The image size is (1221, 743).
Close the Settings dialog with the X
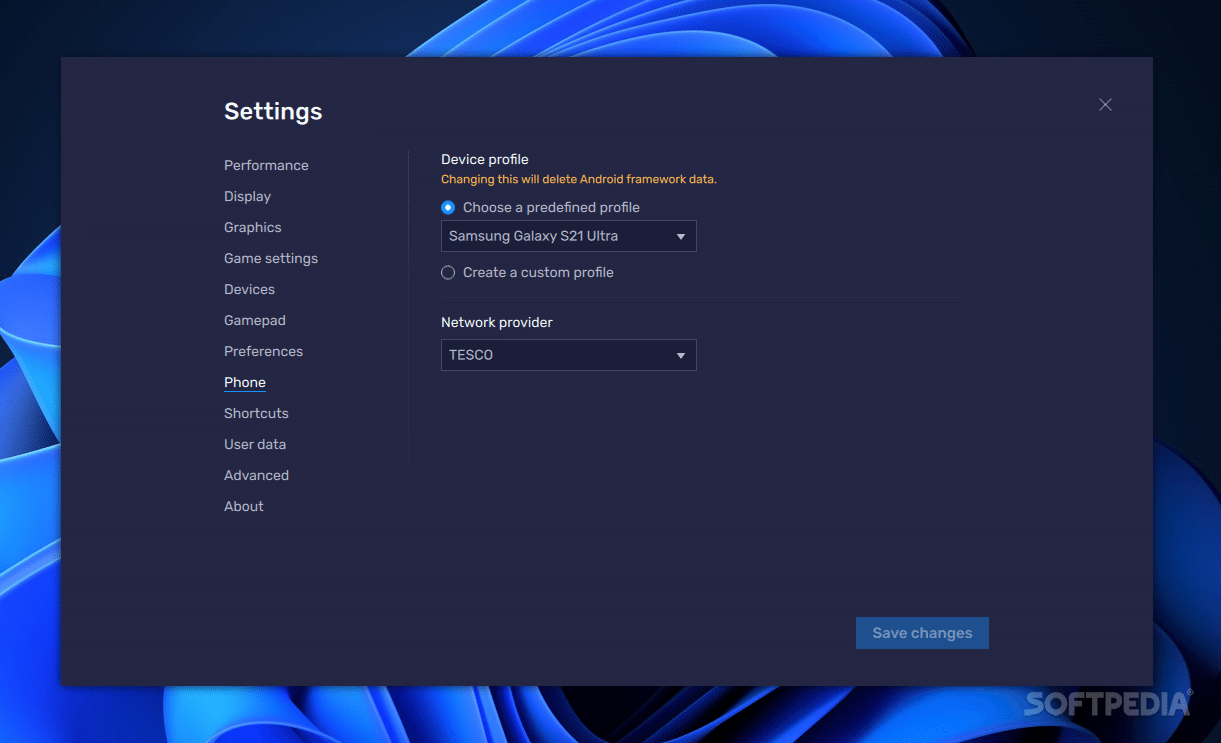[x=1105, y=105]
